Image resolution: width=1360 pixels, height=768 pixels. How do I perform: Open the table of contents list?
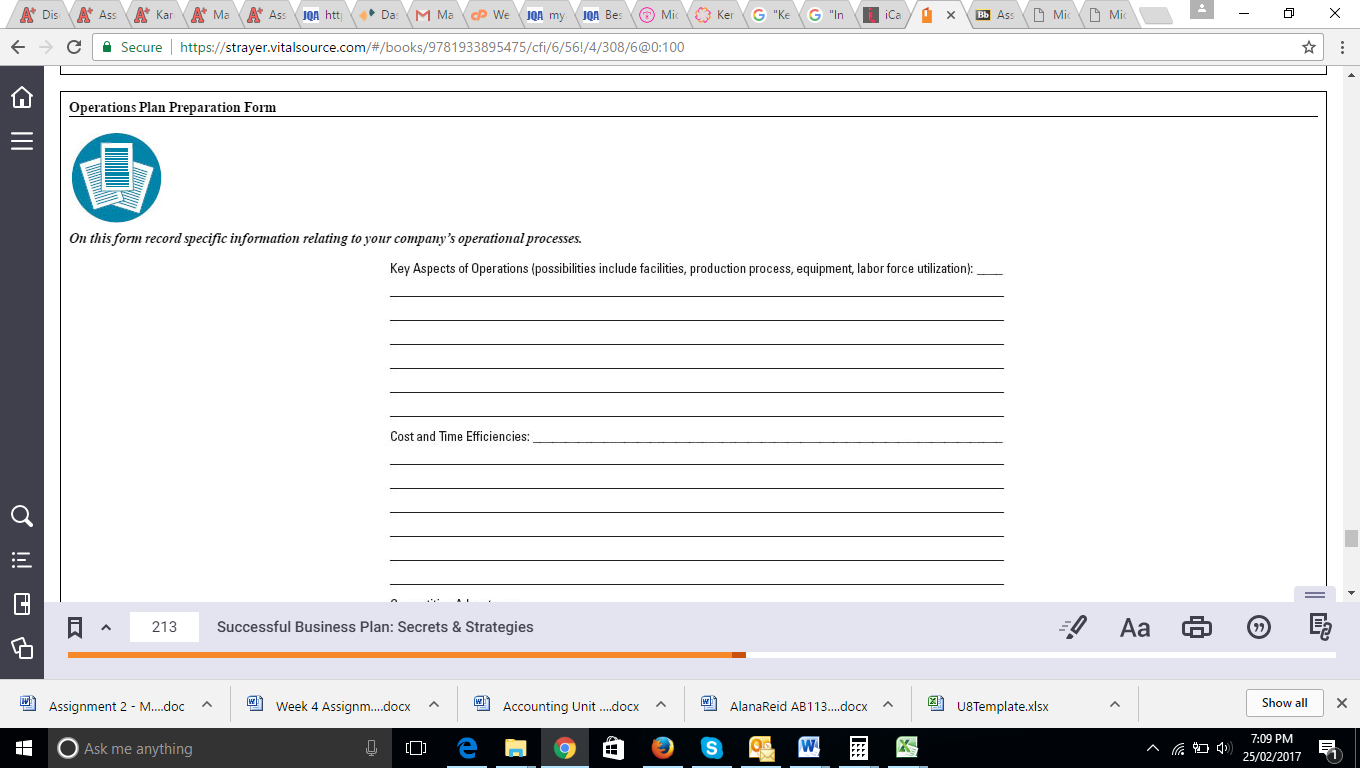[x=21, y=560]
